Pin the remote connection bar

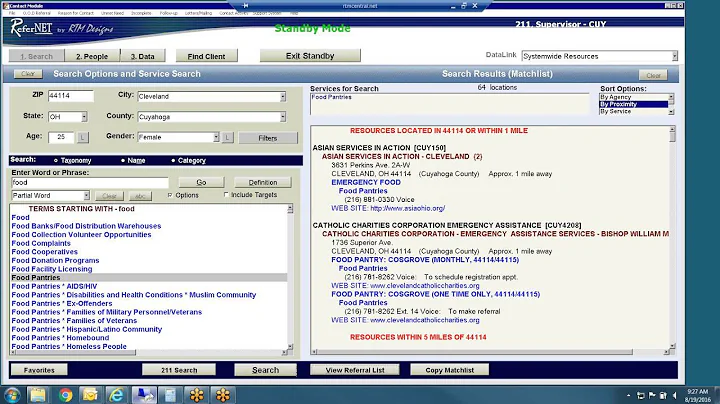(x=245, y=6)
